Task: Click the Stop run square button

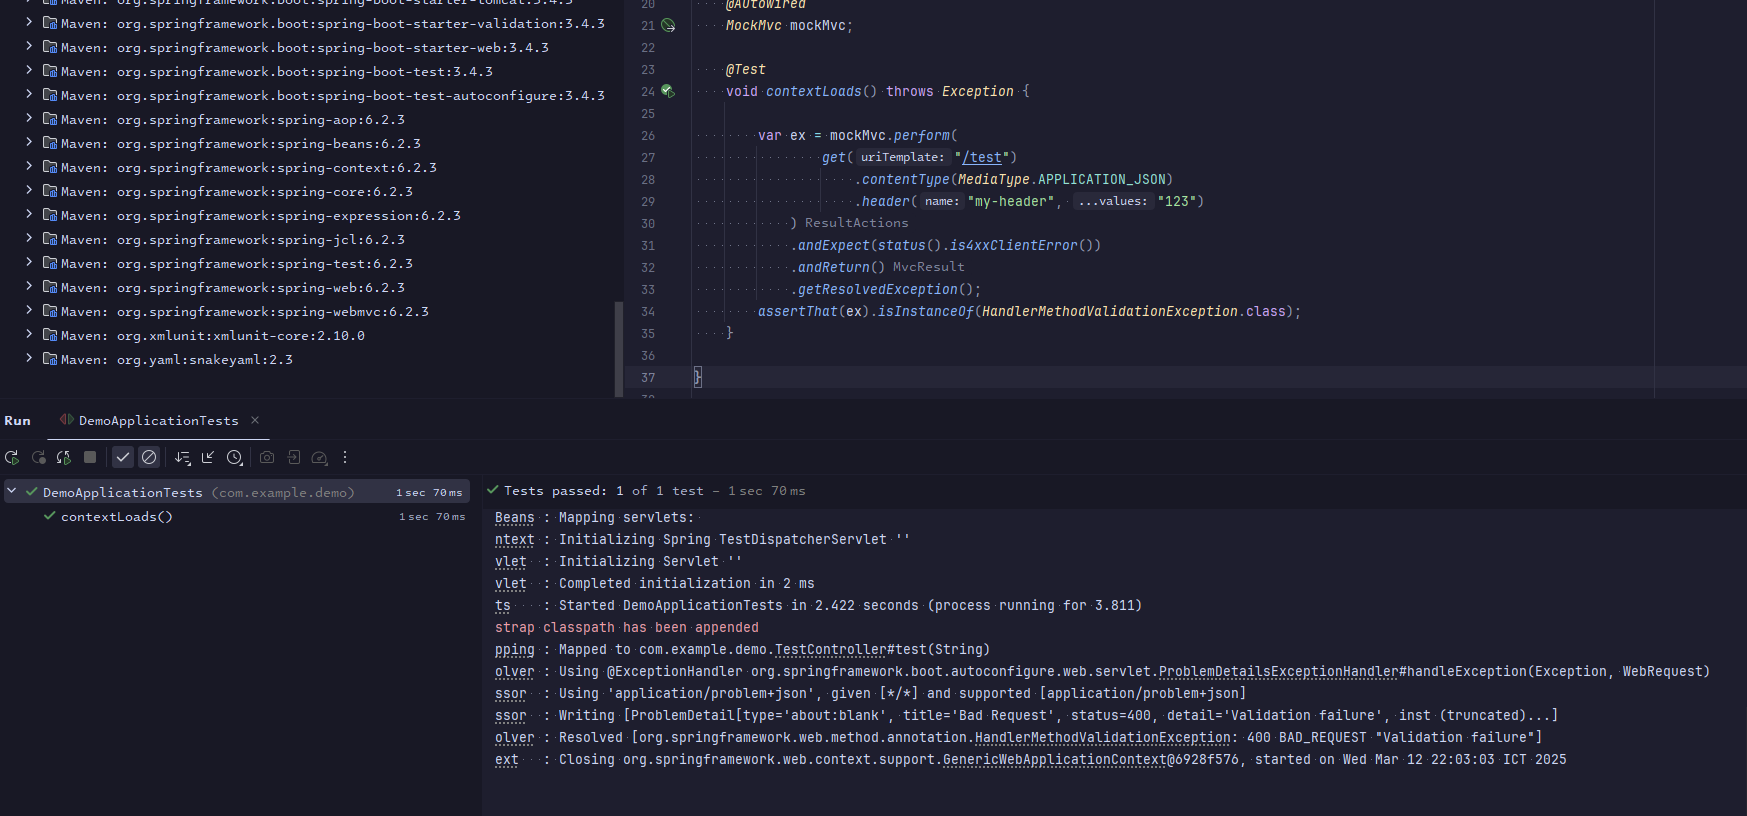Action: pyautogui.click(x=90, y=457)
